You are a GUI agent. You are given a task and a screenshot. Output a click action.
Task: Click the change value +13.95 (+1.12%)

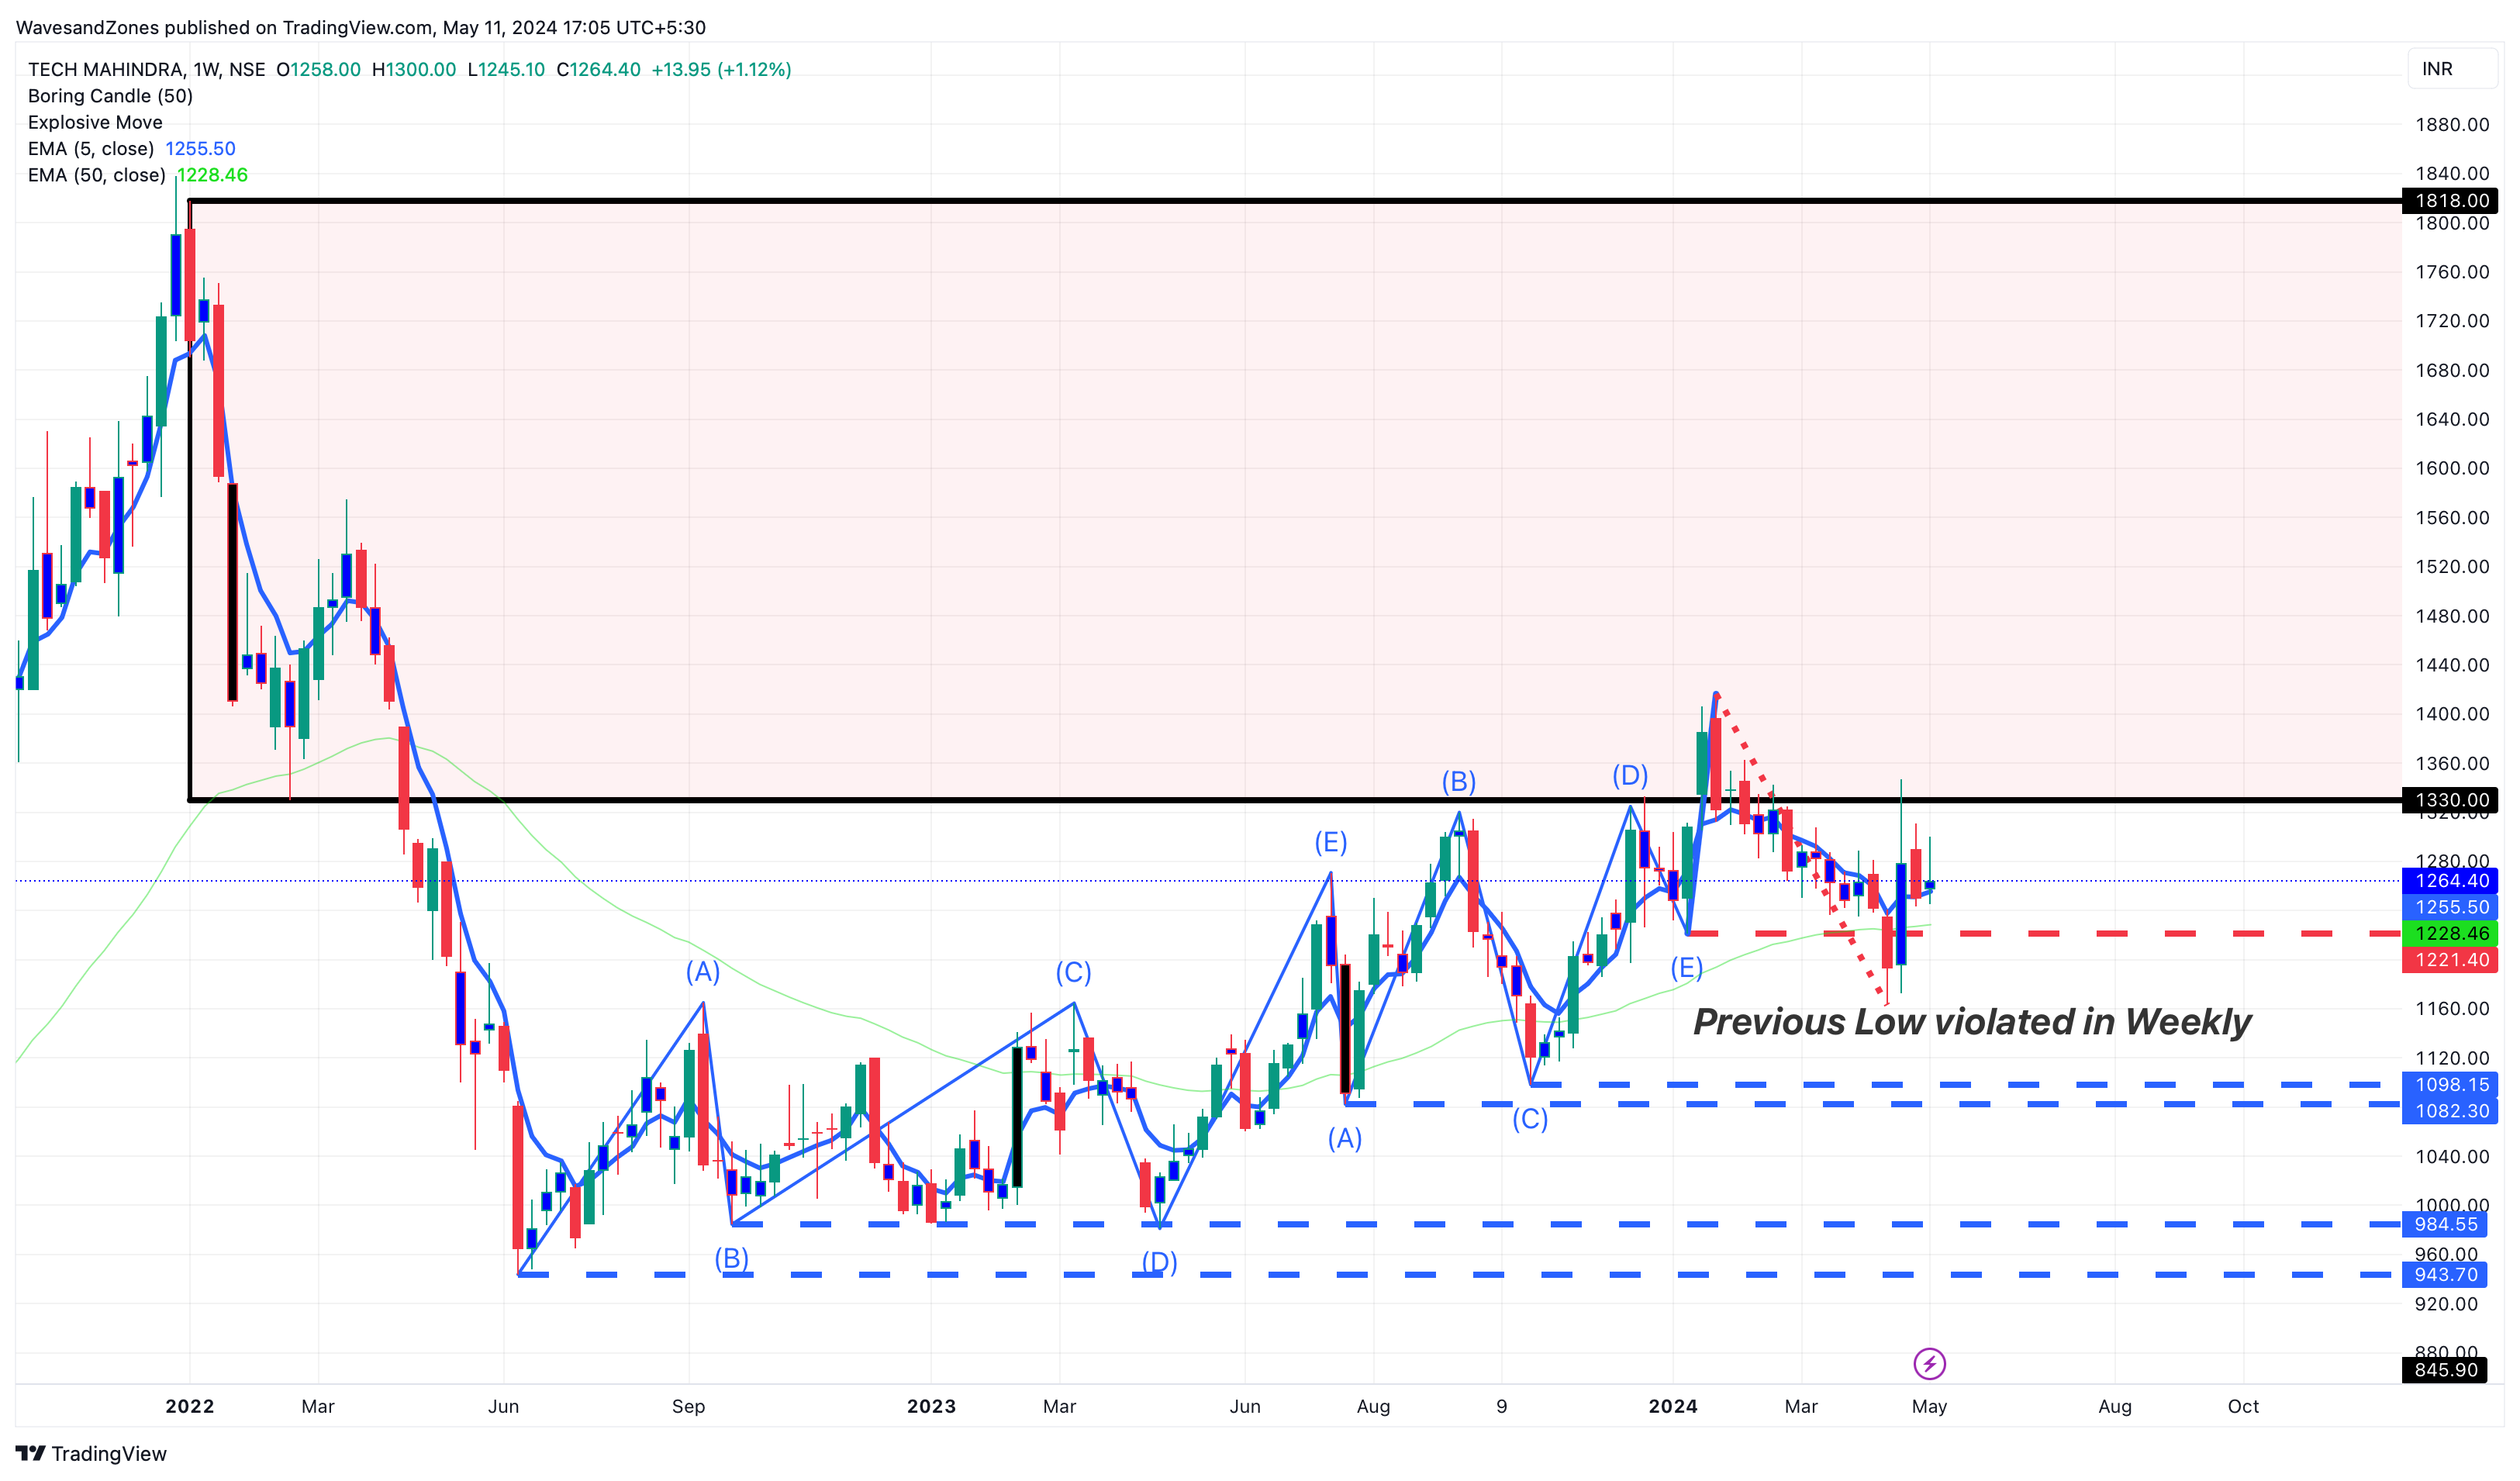click(721, 69)
